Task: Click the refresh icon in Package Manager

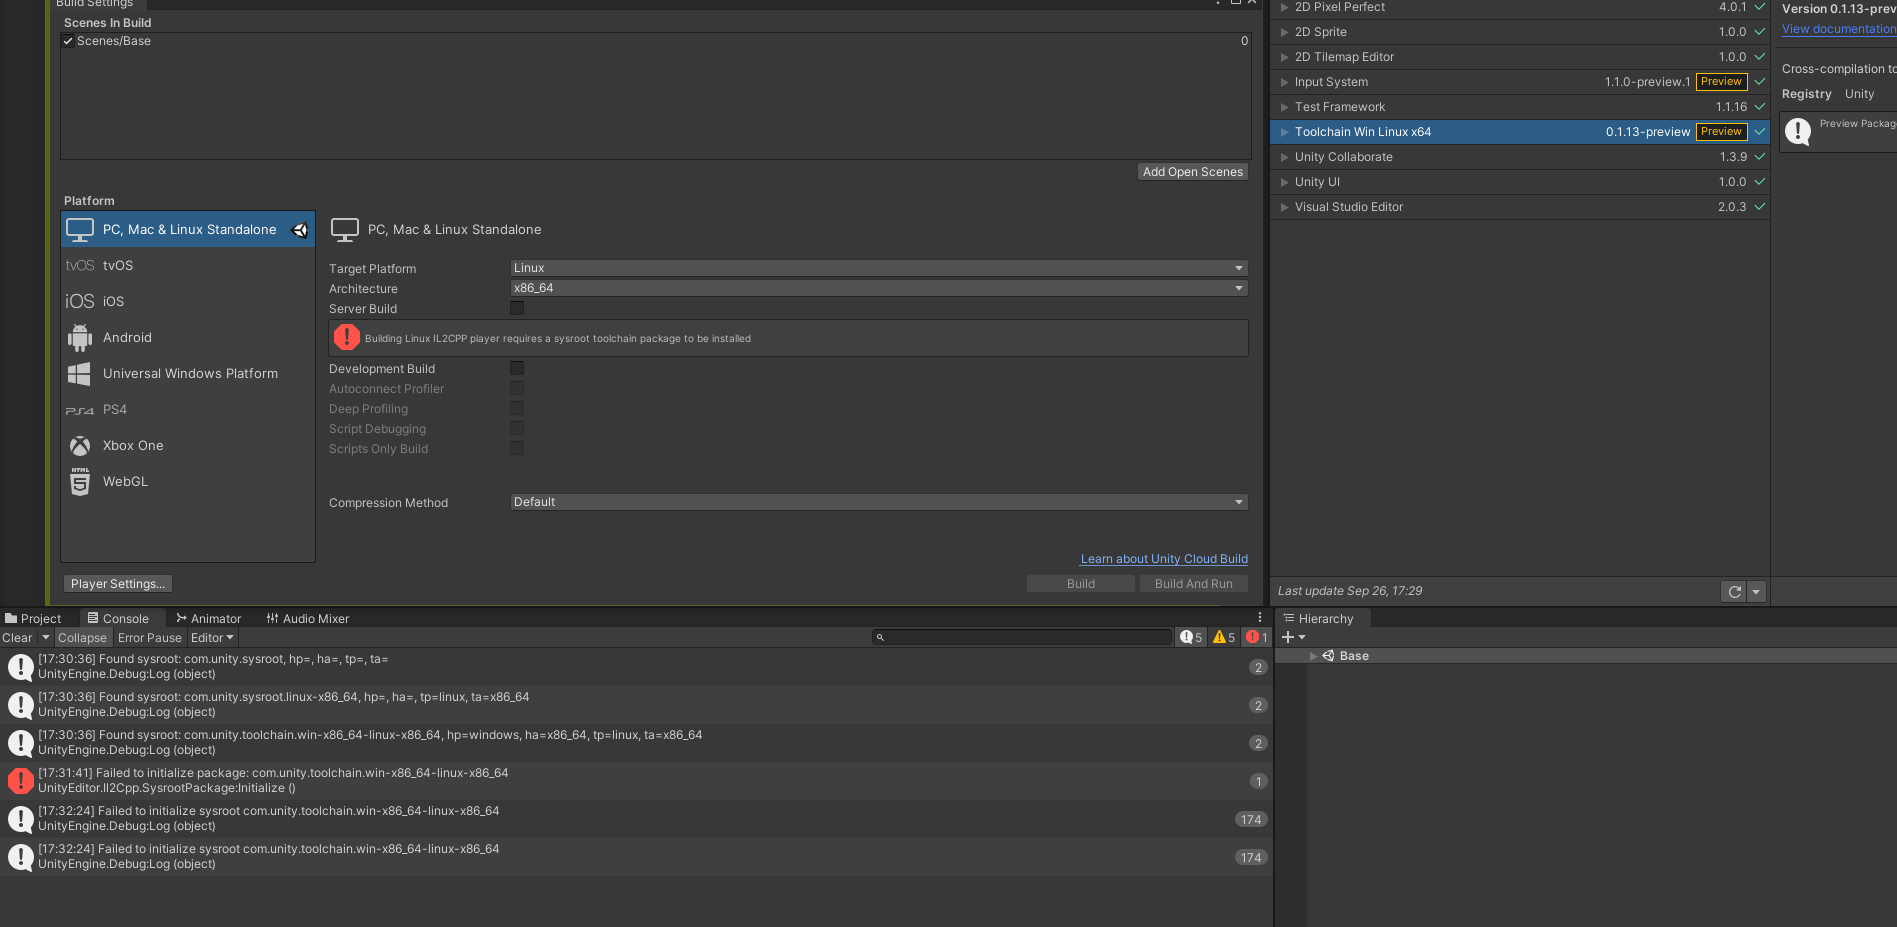Action: pos(1733,591)
